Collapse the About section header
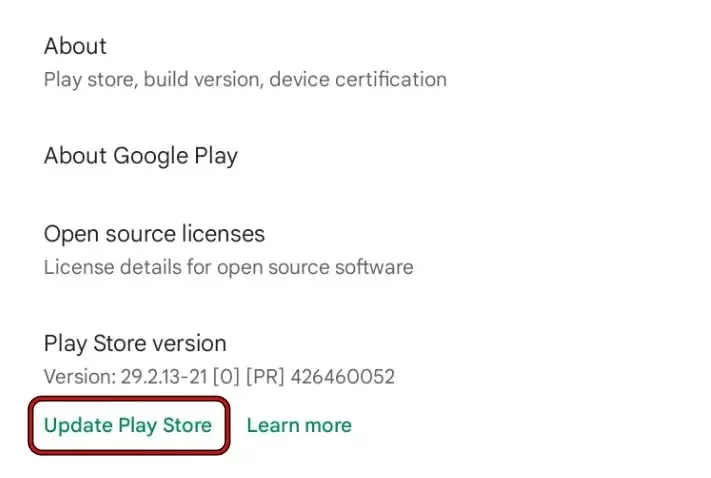 click(x=75, y=46)
